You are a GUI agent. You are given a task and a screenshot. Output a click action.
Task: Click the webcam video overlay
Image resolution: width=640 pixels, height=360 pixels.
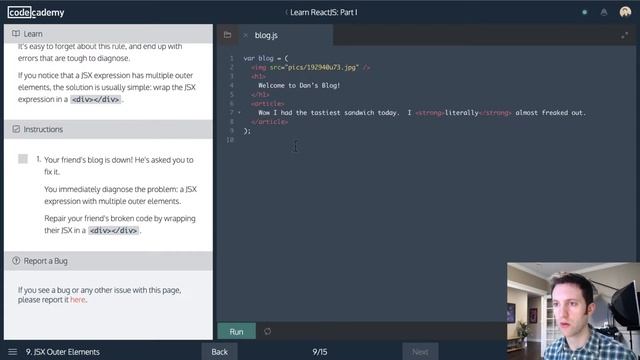click(x=573, y=311)
